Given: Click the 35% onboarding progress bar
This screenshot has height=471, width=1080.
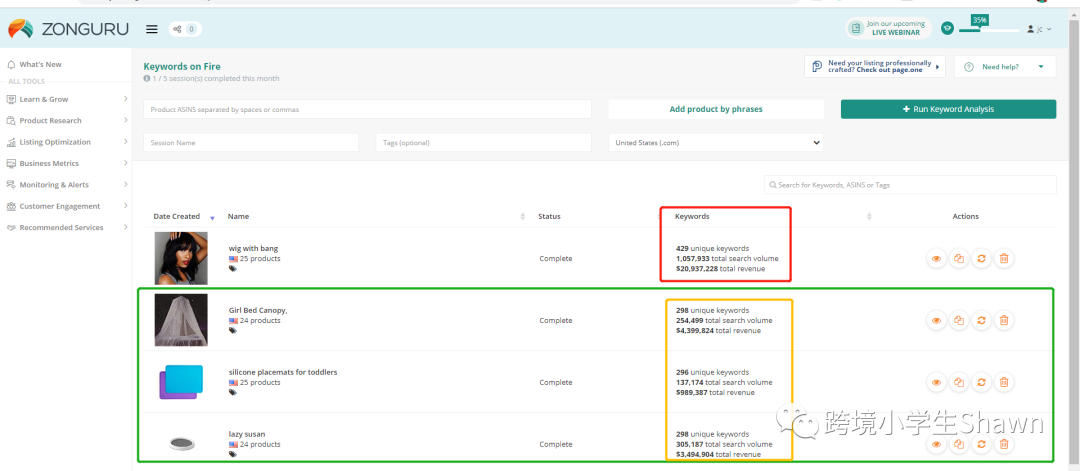Looking at the screenshot, I should pos(988,30).
